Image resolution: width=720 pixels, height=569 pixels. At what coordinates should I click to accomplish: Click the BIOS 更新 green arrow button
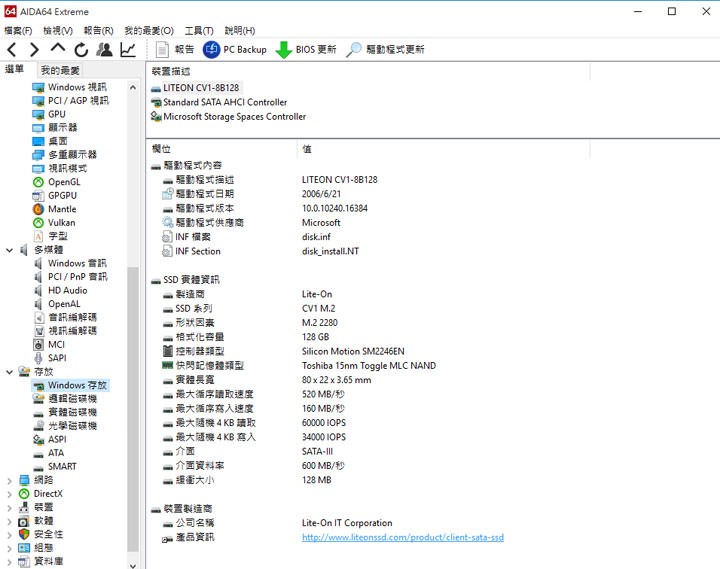pos(306,50)
